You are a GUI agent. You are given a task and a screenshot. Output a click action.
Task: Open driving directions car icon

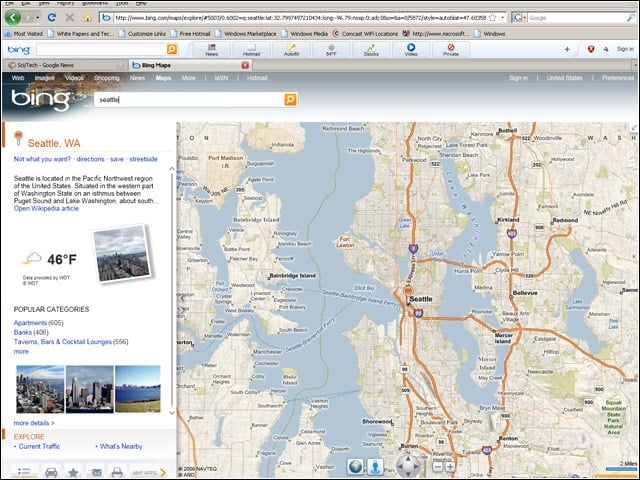51,472
